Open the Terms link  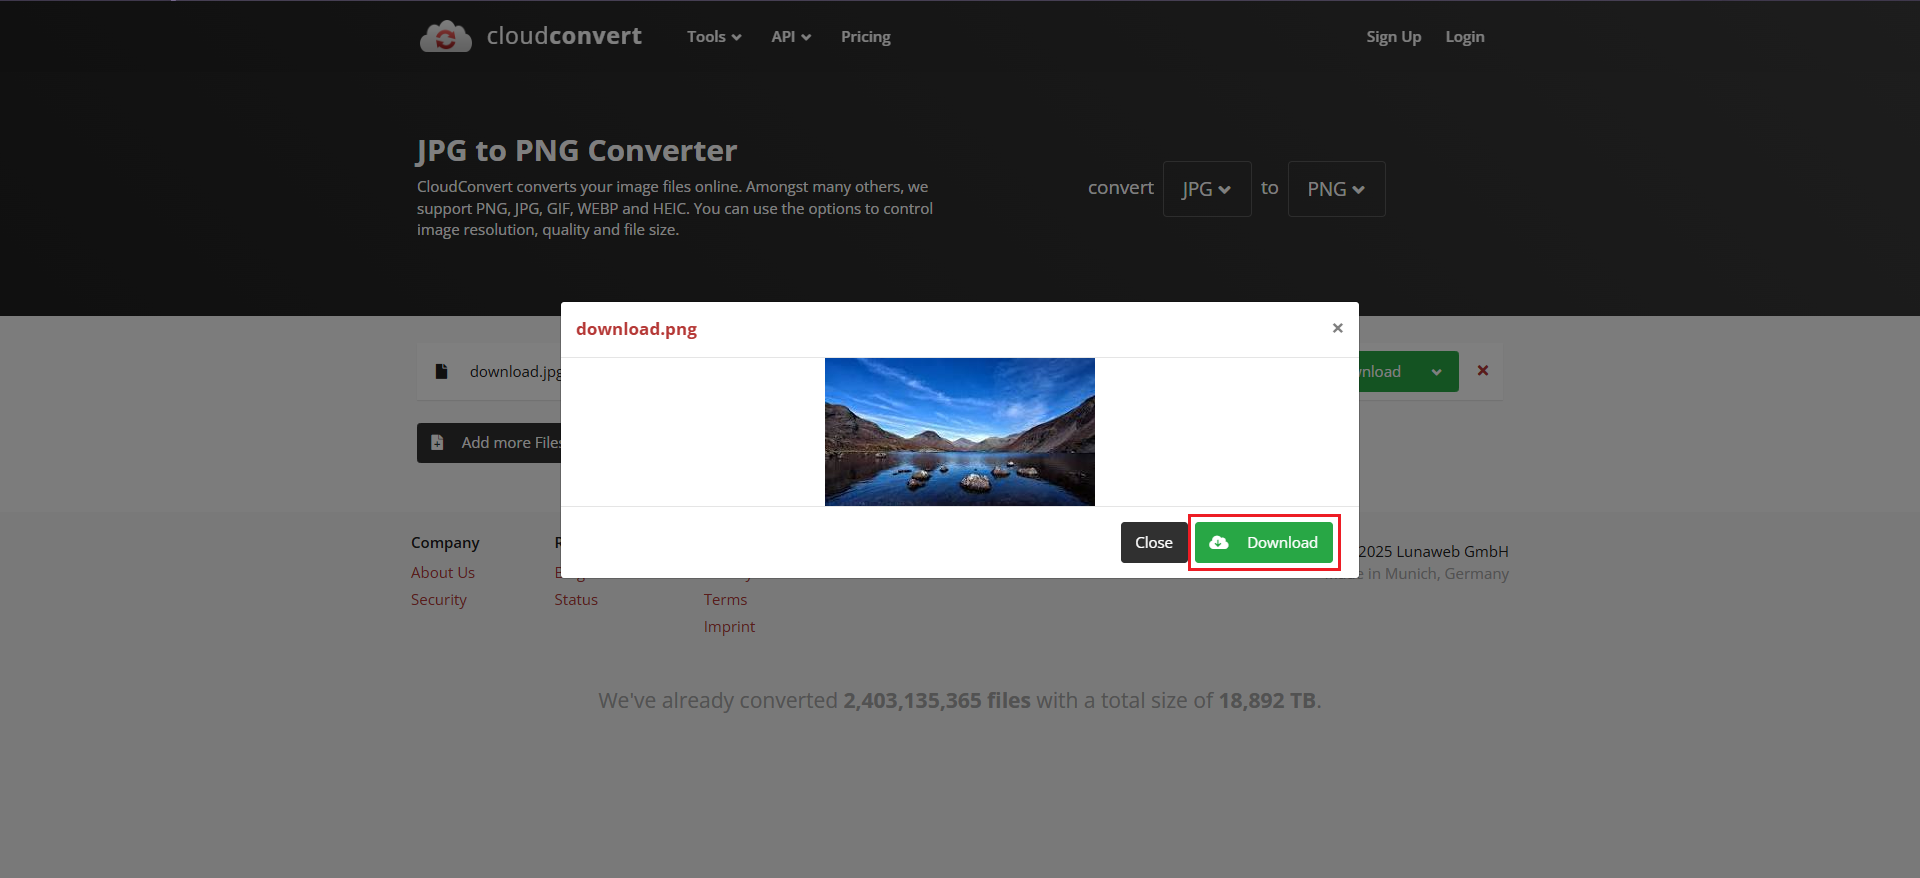(x=725, y=599)
